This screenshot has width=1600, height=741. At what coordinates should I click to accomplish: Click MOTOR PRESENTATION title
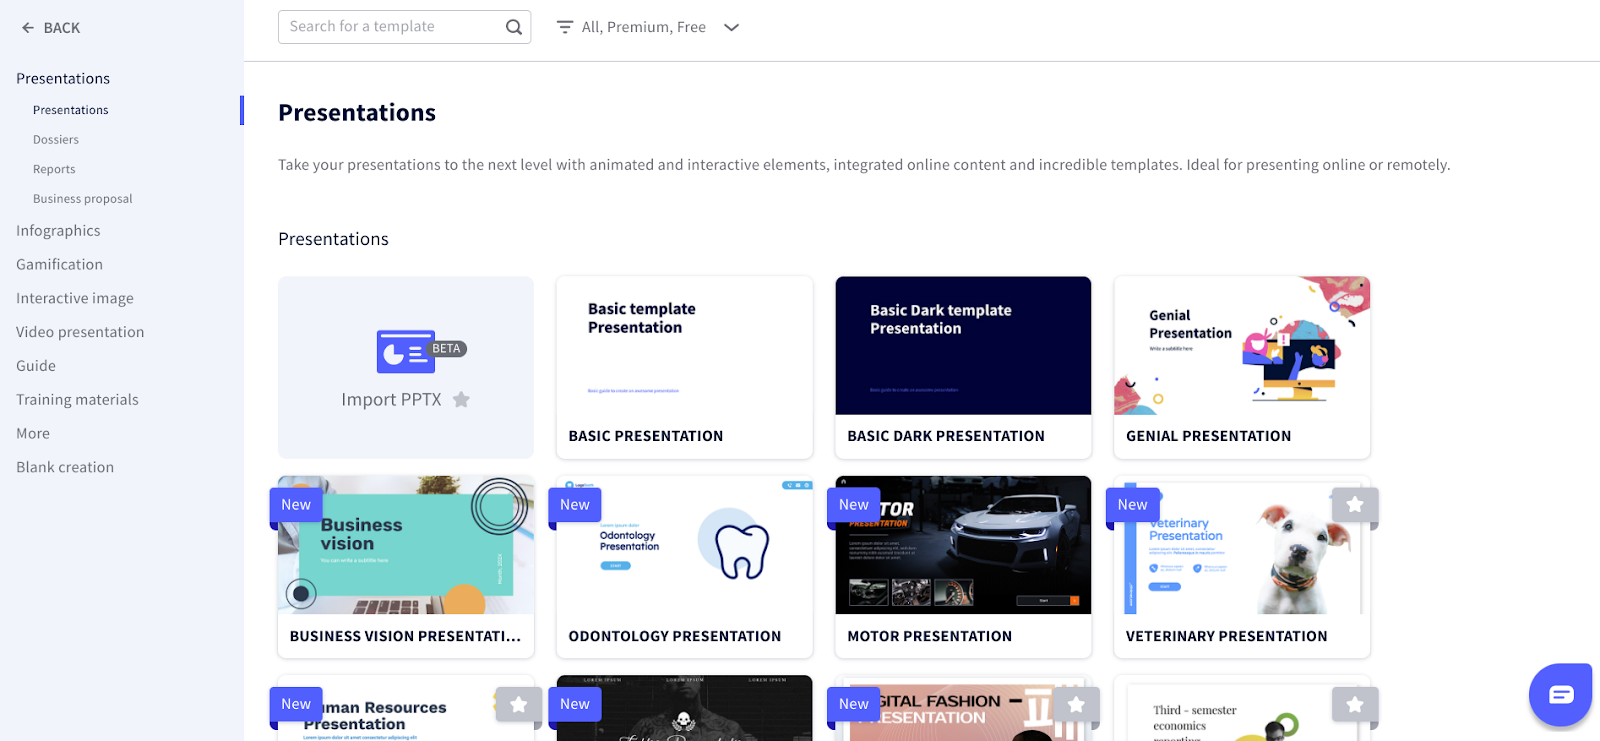click(929, 637)
